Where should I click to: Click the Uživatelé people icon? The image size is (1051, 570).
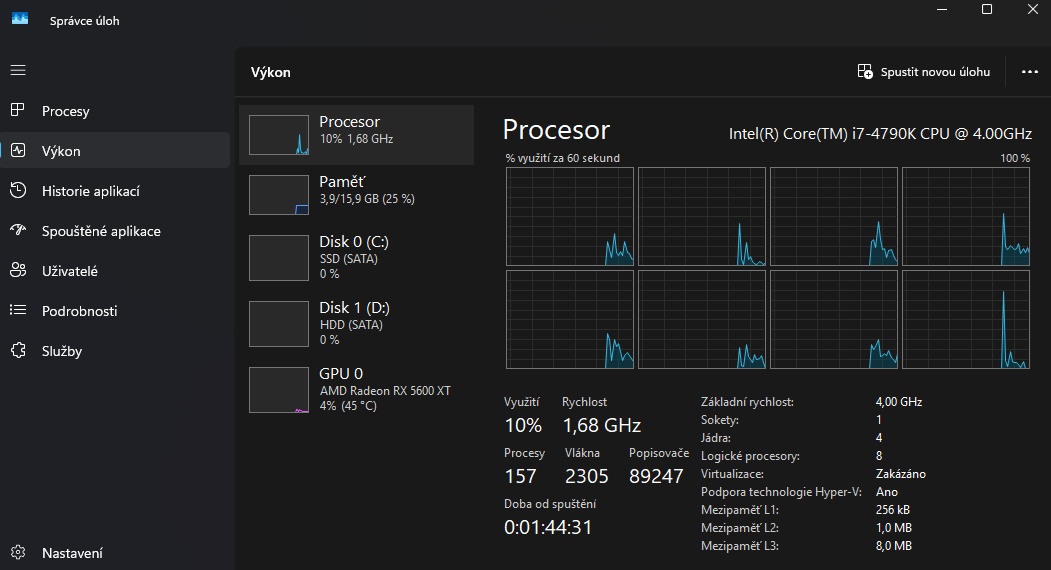tap(18, 270)
